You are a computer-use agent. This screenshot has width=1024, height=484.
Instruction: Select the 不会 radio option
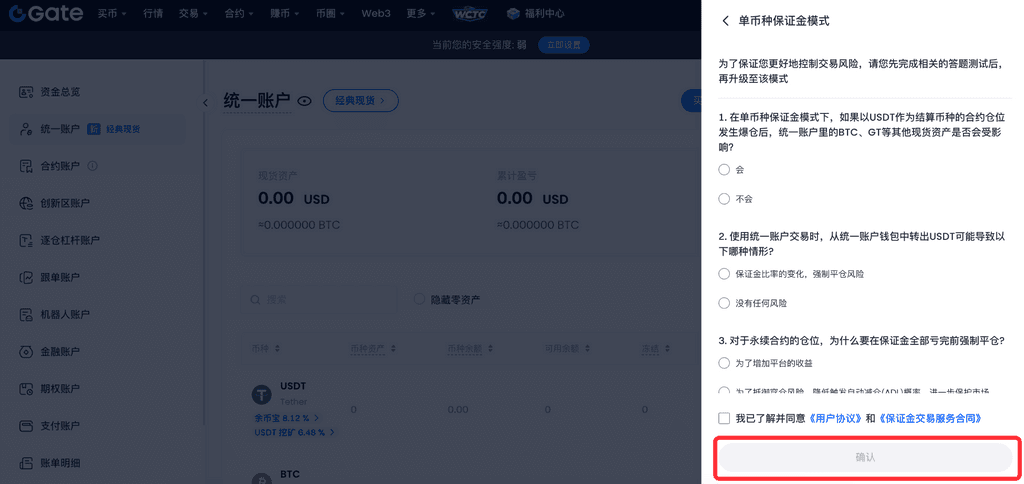coord(724,199)
